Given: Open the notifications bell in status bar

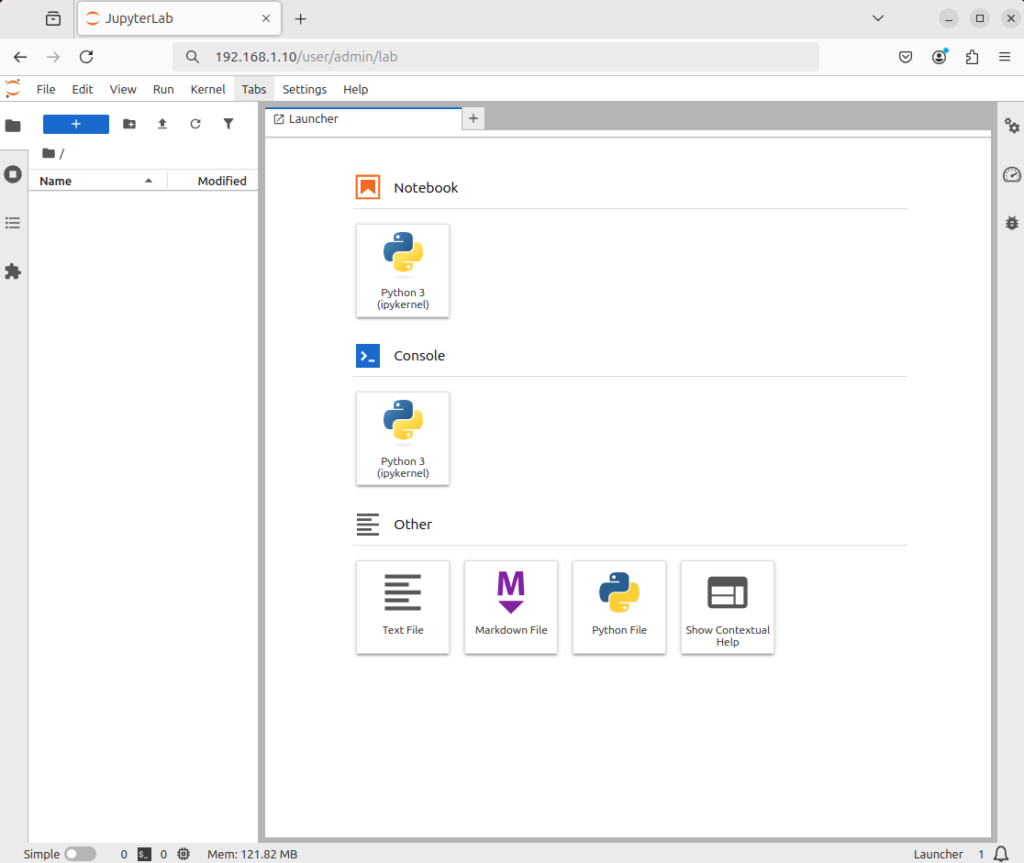Looking at the screenshot, I should click(x=1001, y=854).
